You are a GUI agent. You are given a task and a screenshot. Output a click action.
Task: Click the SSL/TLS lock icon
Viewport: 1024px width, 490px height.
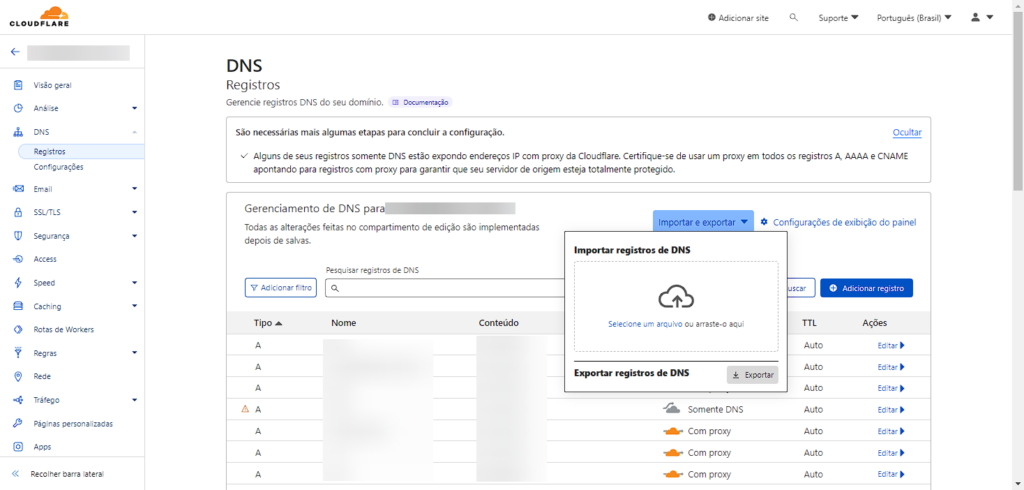(18, 212)
